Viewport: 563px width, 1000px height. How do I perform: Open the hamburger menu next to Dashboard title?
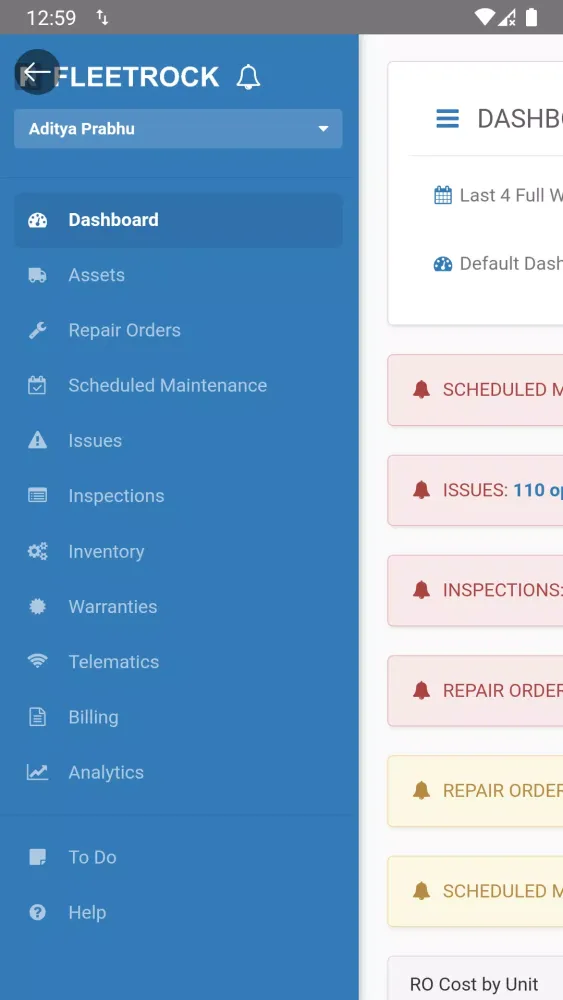tap(448, 119)
